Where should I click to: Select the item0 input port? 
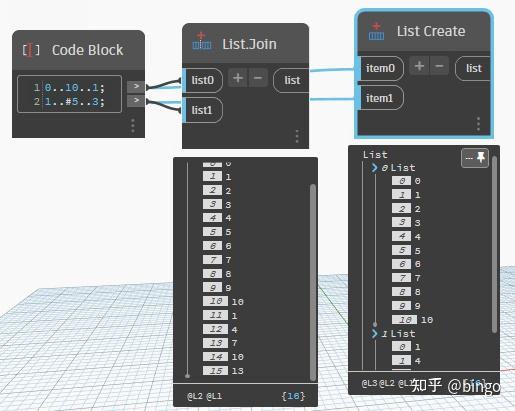(380, 68)
